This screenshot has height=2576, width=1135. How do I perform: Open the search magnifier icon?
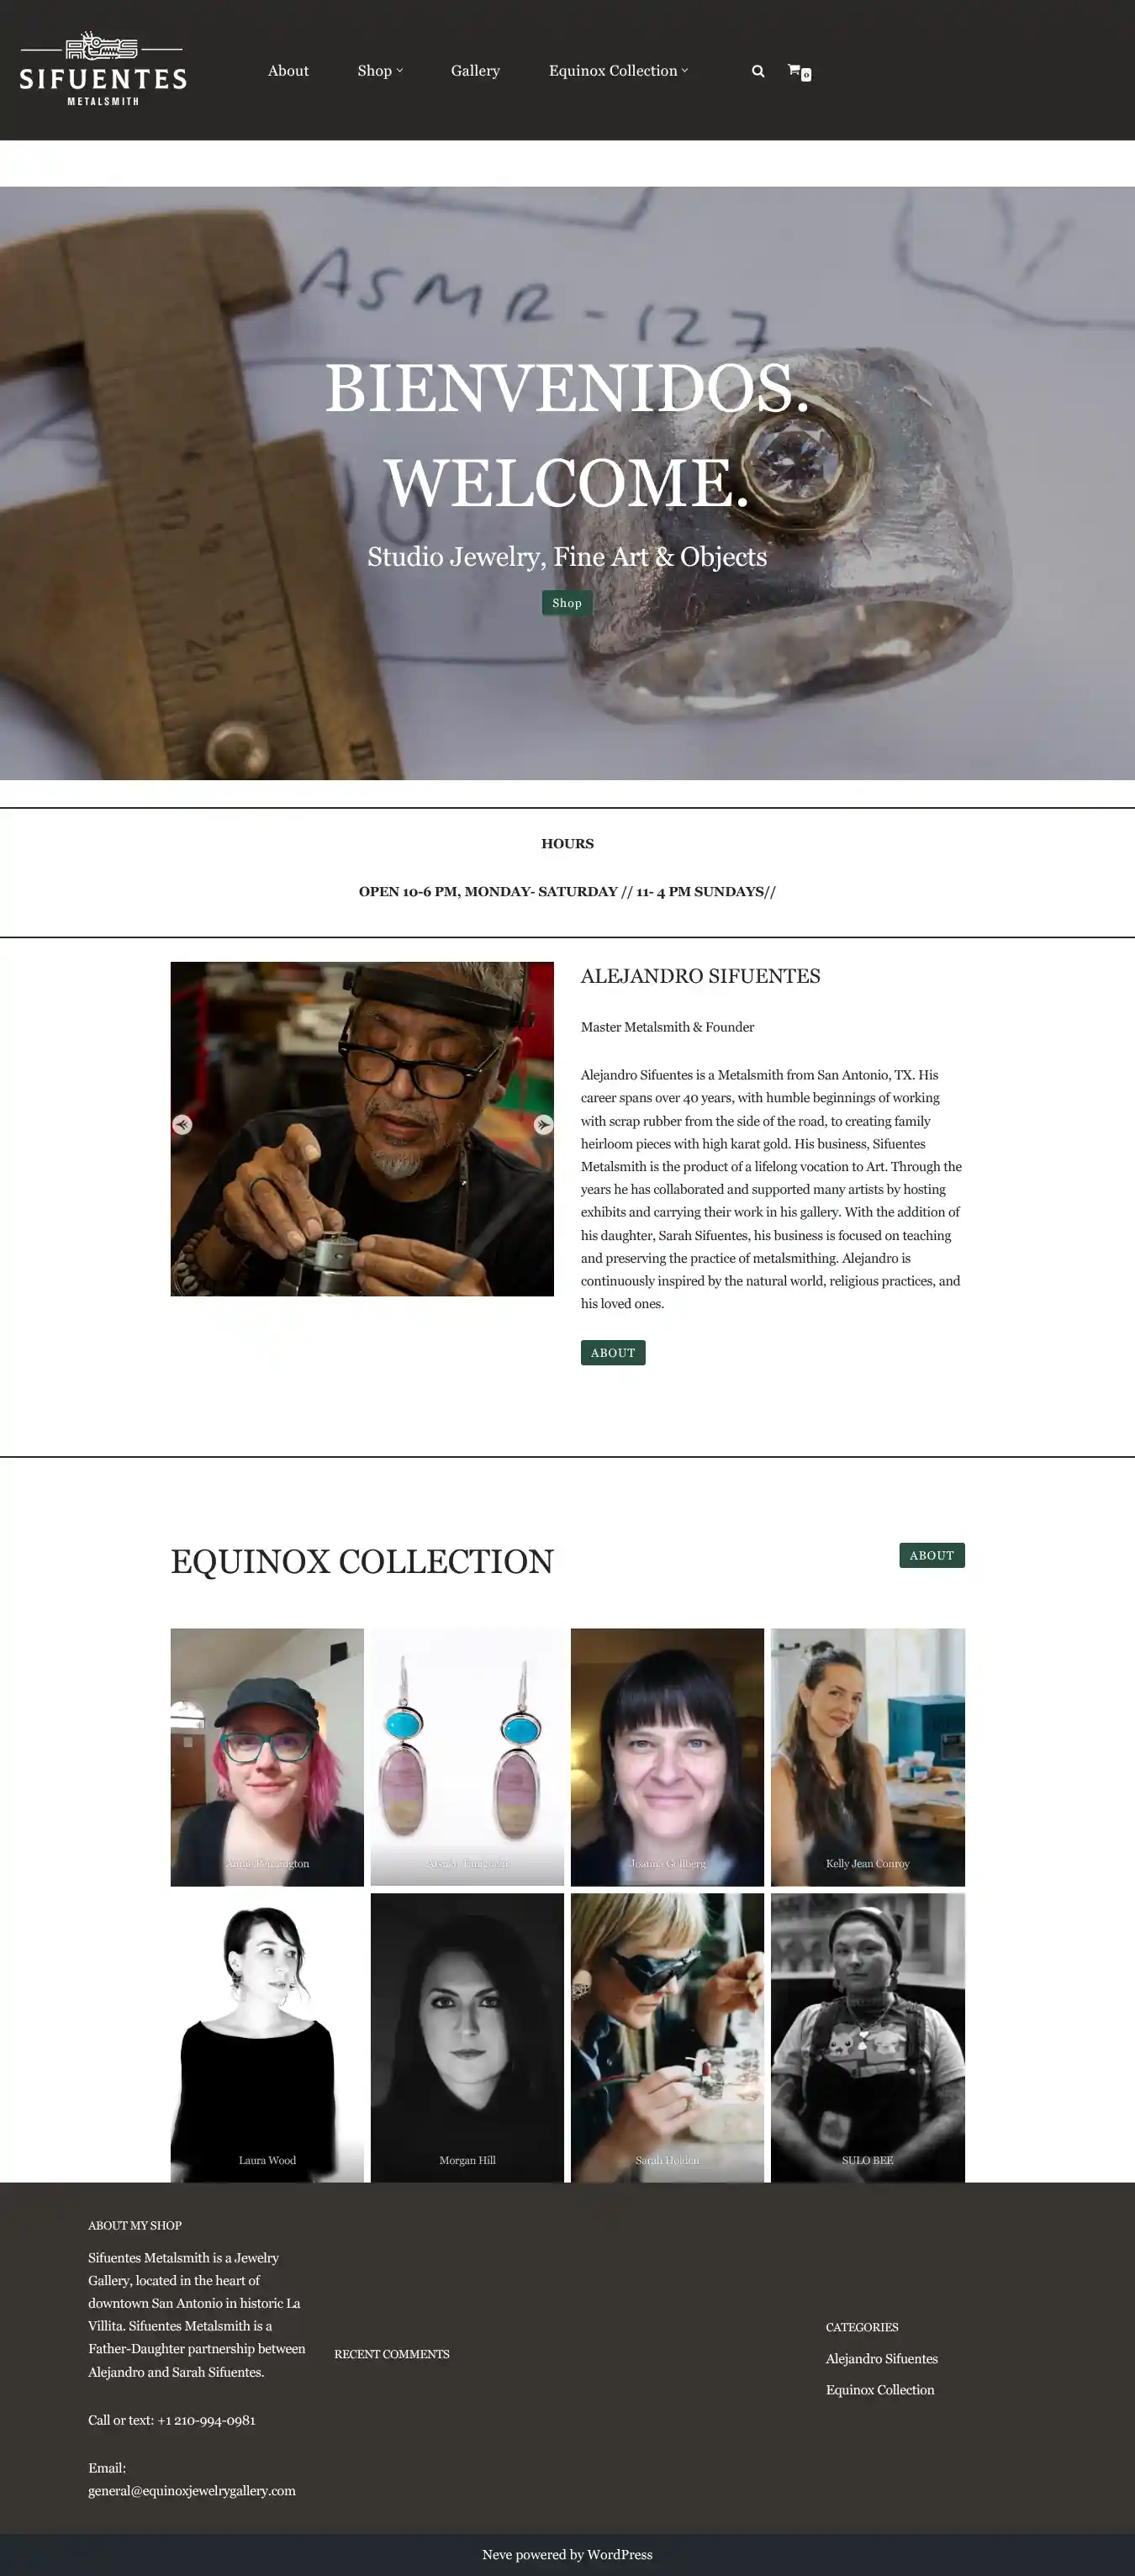(x=758, y=71)
